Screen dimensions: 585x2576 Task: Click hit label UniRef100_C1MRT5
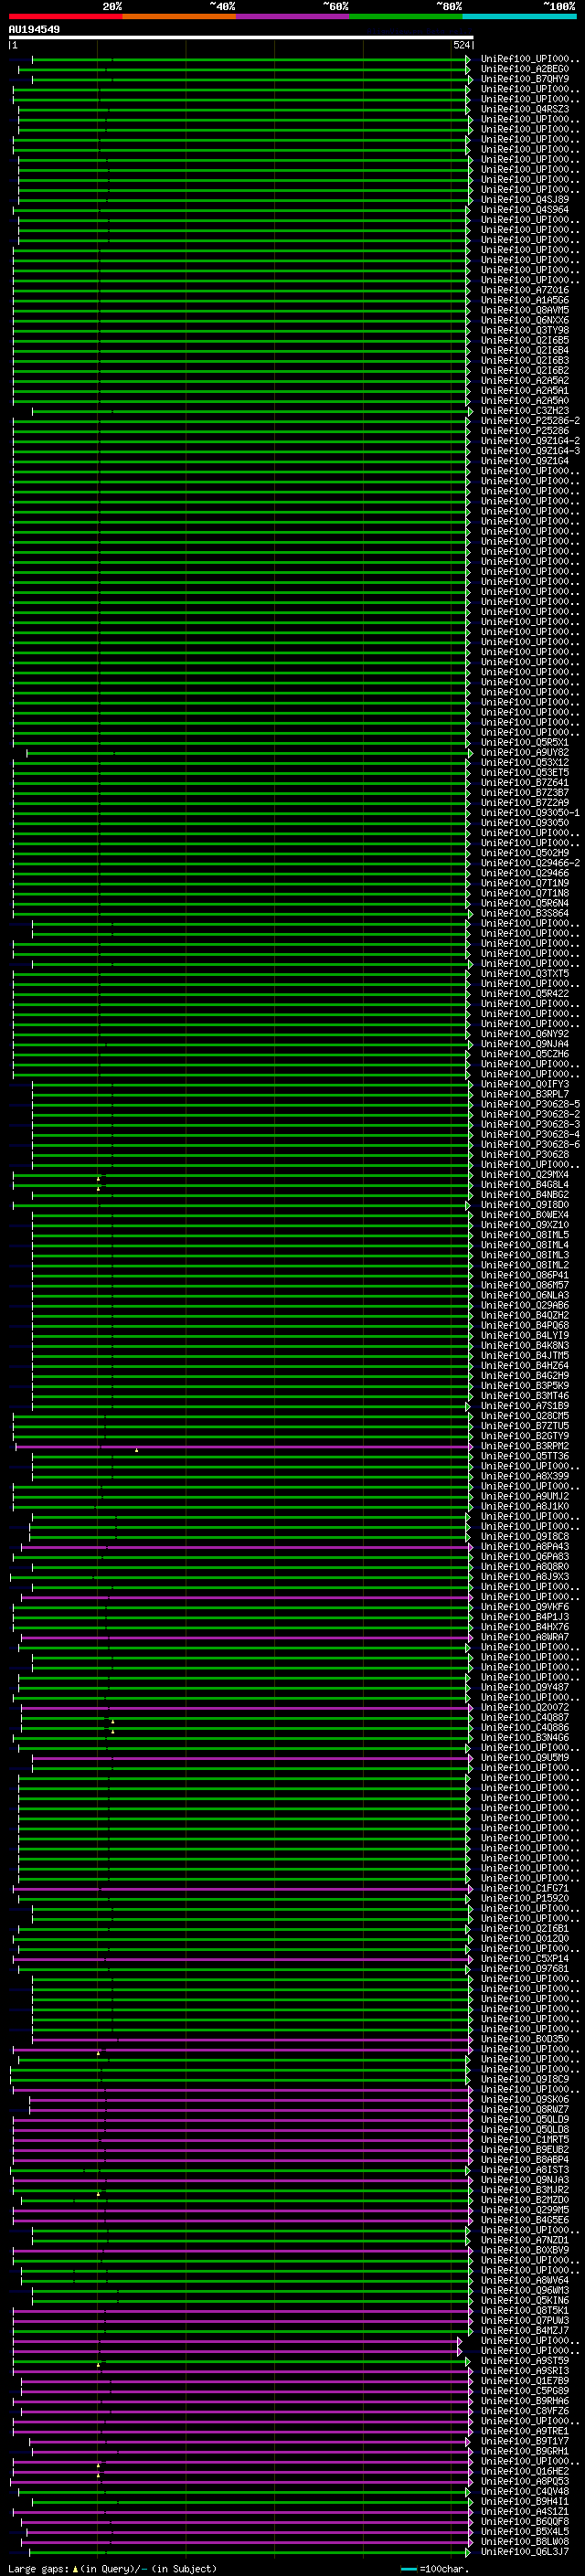[525, 2140]
